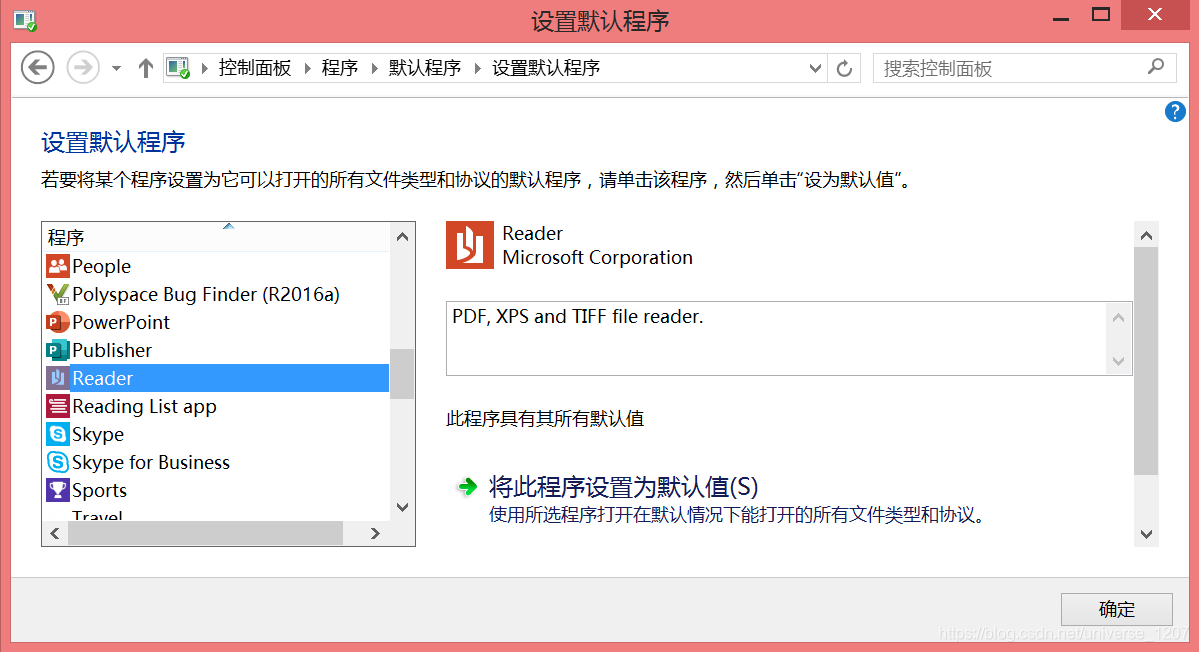Go up one level with up arrow
The width and height of the screenshot is (1199, 652).
pos(145,68)
